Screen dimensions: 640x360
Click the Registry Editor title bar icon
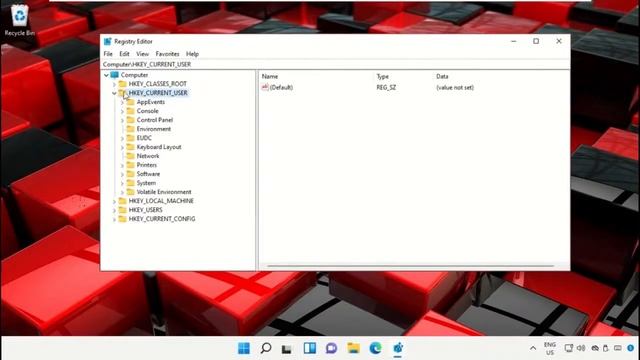coord(107,42)
